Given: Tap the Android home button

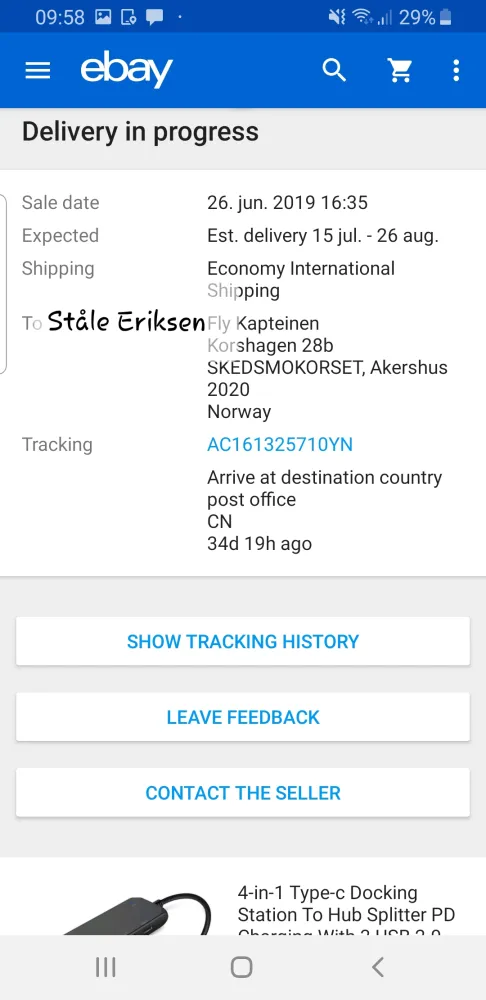Looking at the screenshot, I should pyautogui.click(x=242, y=967).
